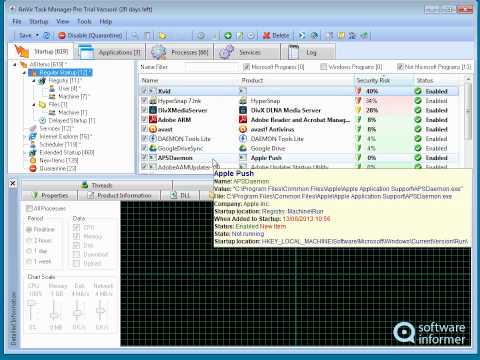The image size is (480, 360).
Task: Toggle the Microsoft Programs filter checkbox
Action: [x=246, y=67]
